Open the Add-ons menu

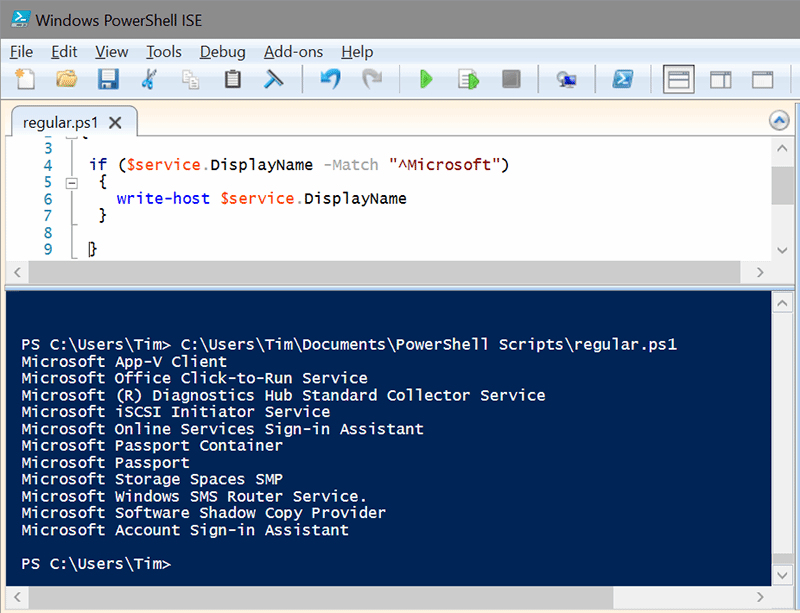(294, 52)
